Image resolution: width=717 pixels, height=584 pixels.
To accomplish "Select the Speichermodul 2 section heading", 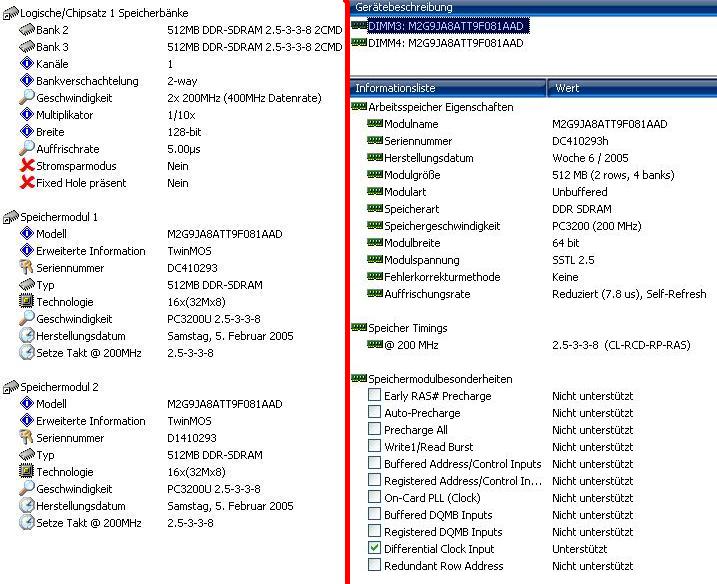I will 59,387.
